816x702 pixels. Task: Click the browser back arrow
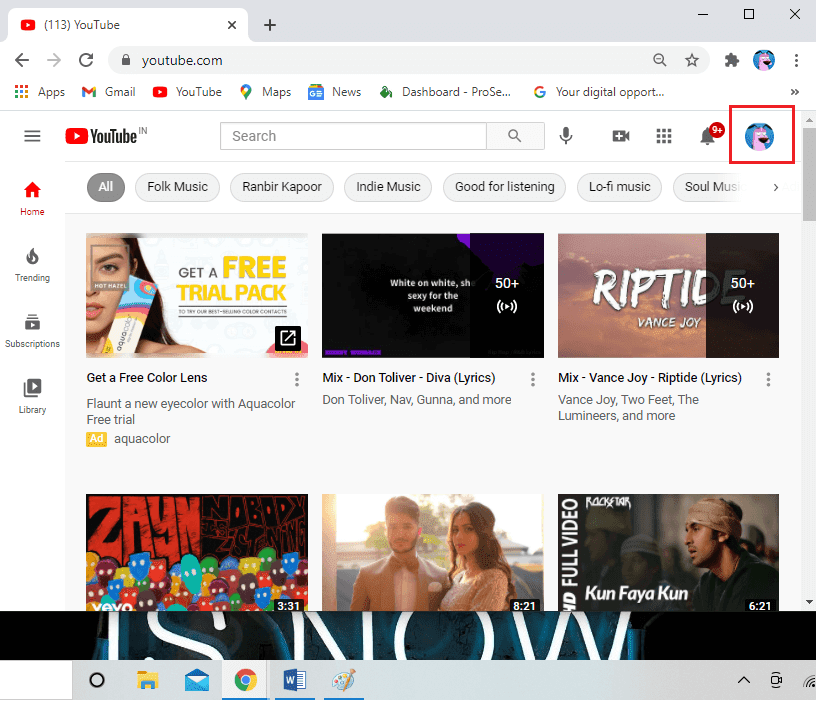click(x=22, y=60)
